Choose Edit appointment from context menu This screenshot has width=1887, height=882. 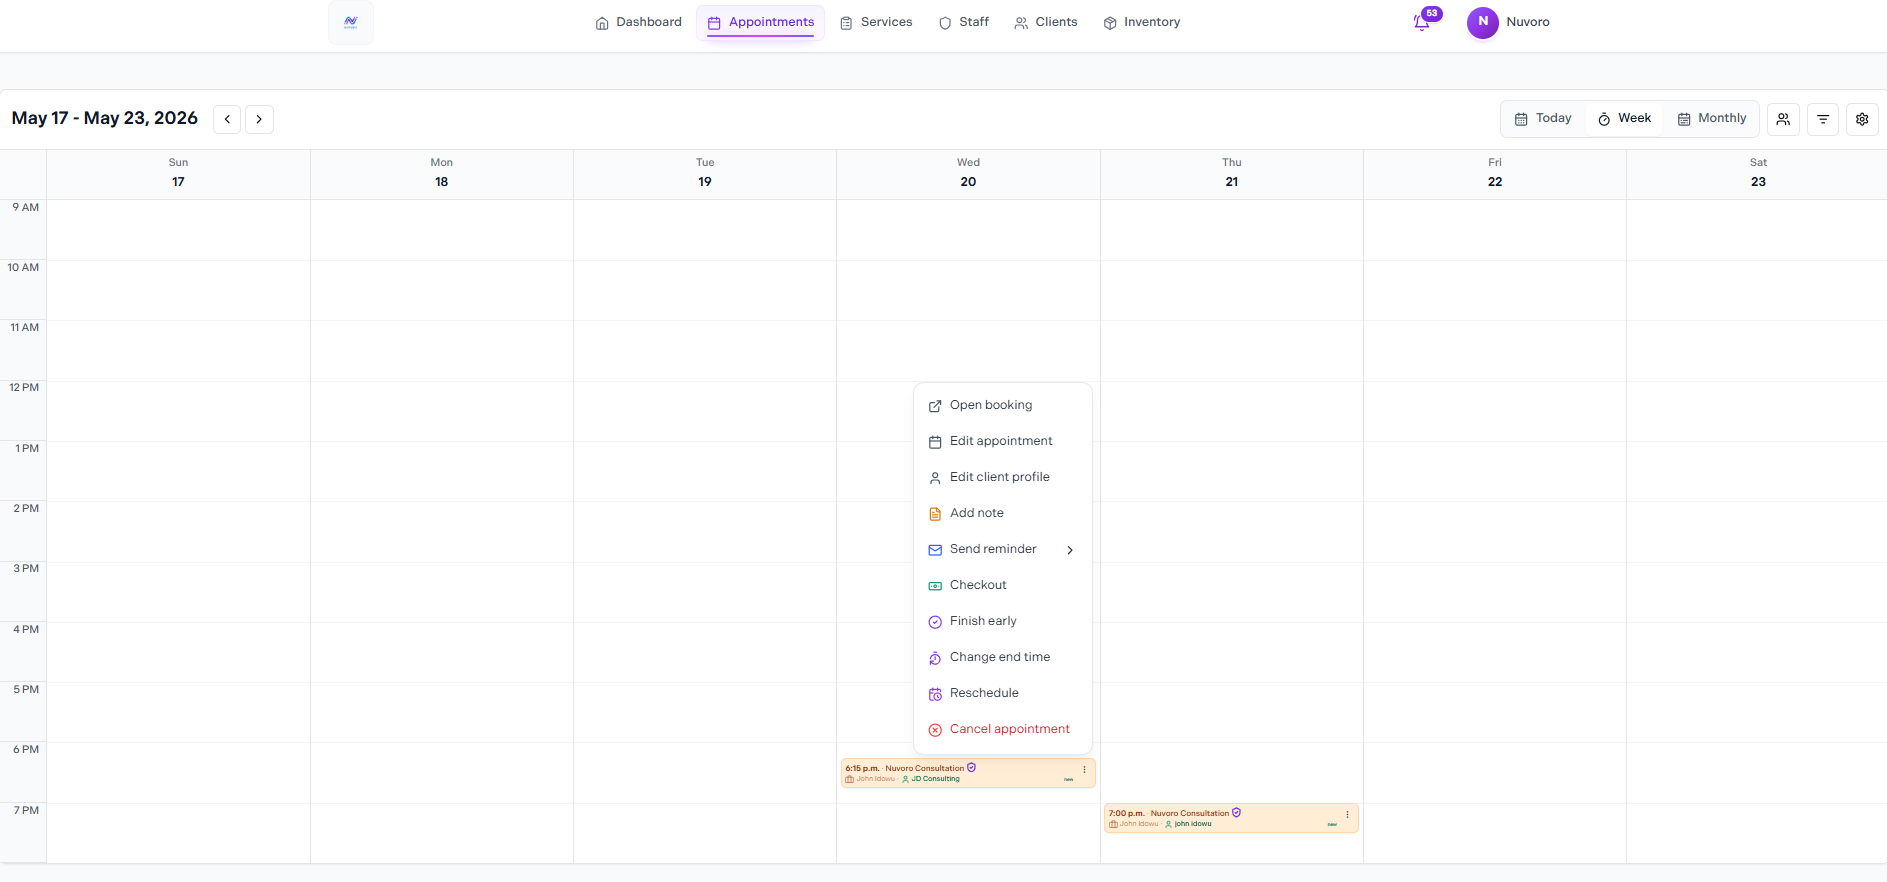[1003, 441]
